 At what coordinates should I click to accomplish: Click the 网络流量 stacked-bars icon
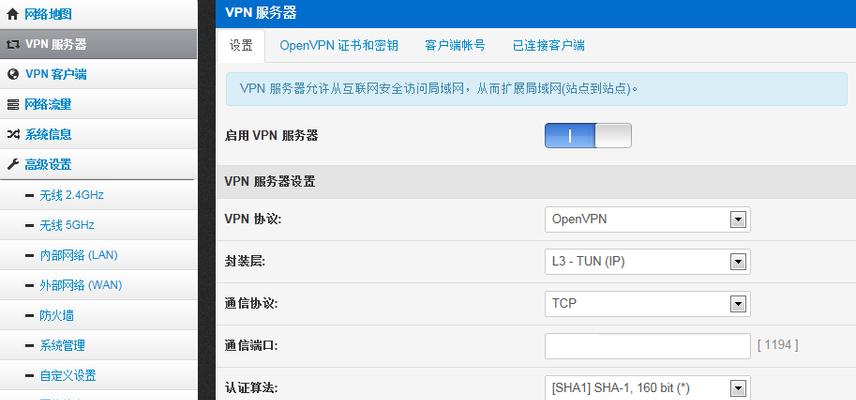[13, 105]
